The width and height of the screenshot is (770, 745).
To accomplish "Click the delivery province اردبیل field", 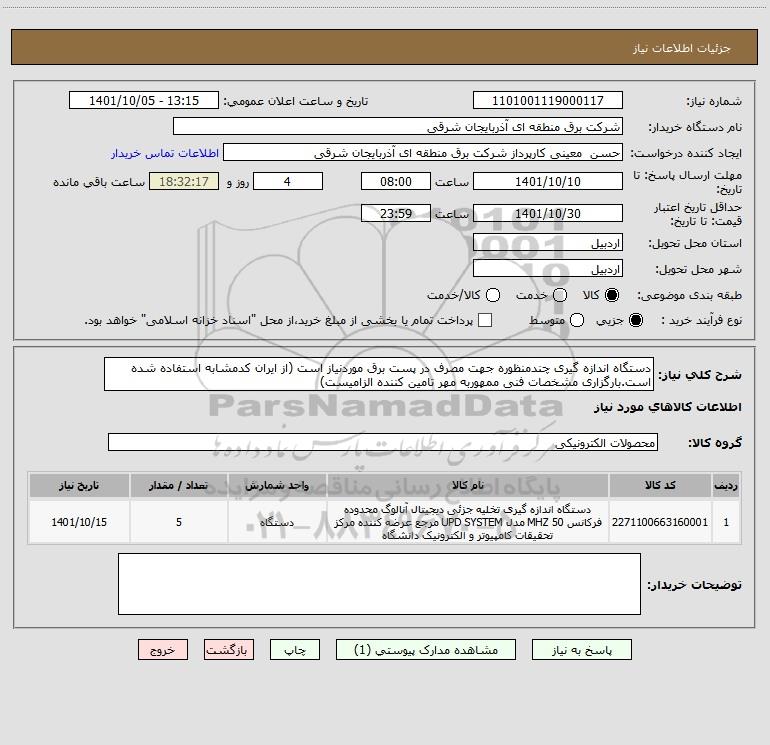I will [x=548, y=243].
